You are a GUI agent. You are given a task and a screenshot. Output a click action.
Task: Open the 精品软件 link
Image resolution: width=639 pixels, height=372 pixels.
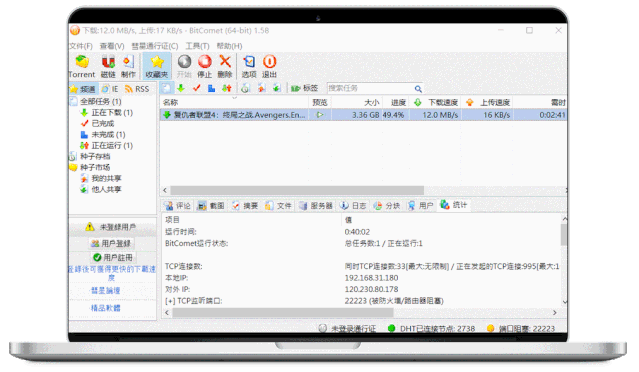(106, 308)
